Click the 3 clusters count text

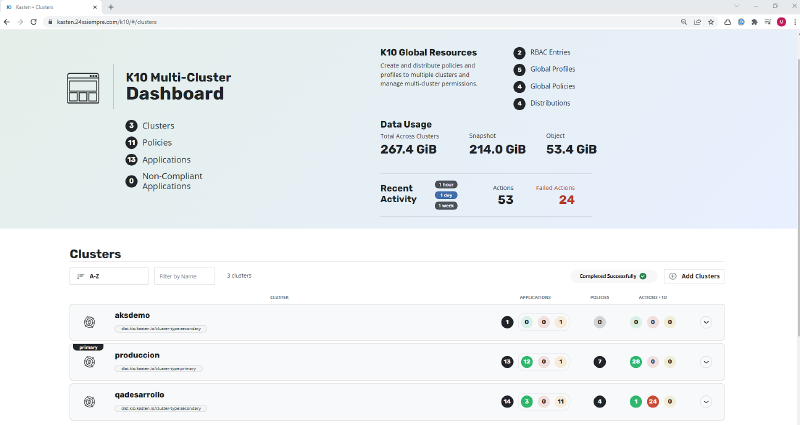point(239,276)
